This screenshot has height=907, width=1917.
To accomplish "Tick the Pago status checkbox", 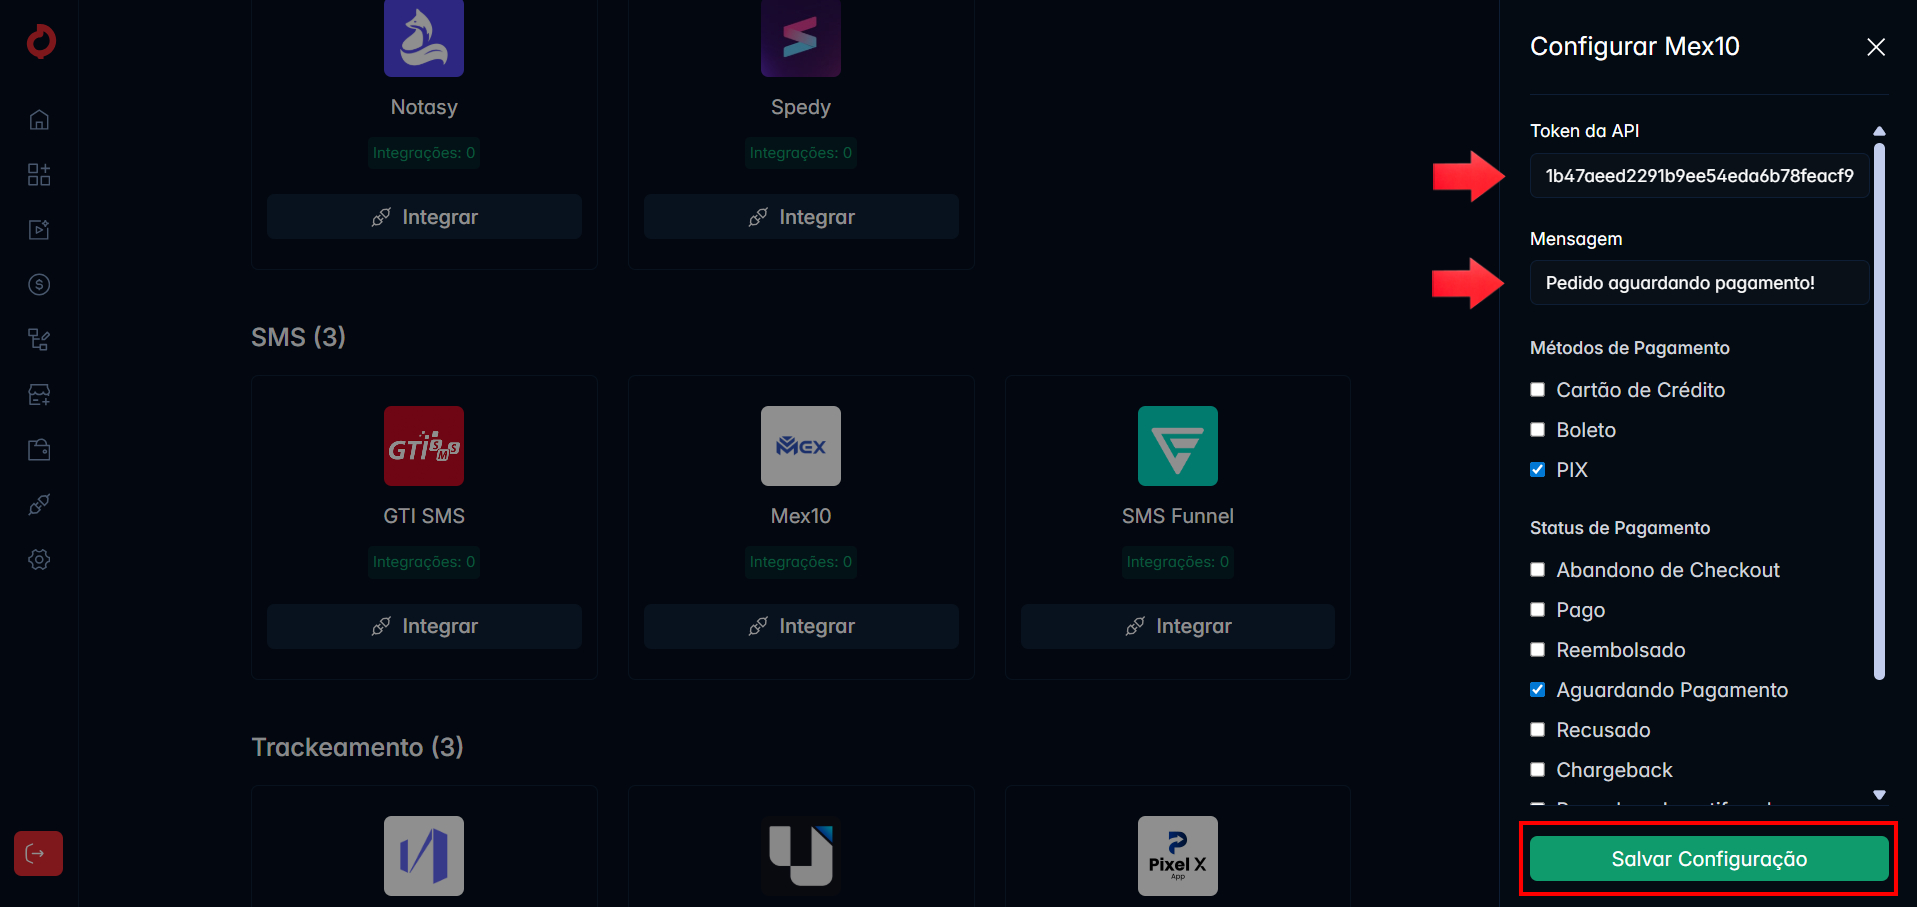I will [x=1538, y=610].
